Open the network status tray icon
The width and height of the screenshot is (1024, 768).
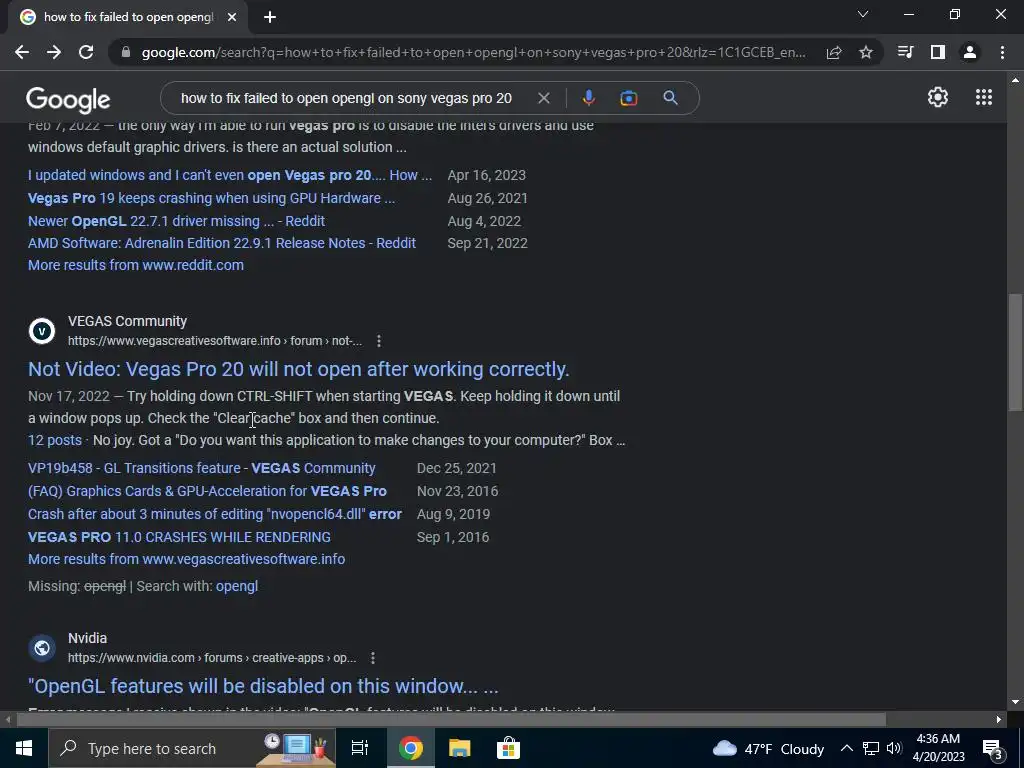click(x=871, y=748)
